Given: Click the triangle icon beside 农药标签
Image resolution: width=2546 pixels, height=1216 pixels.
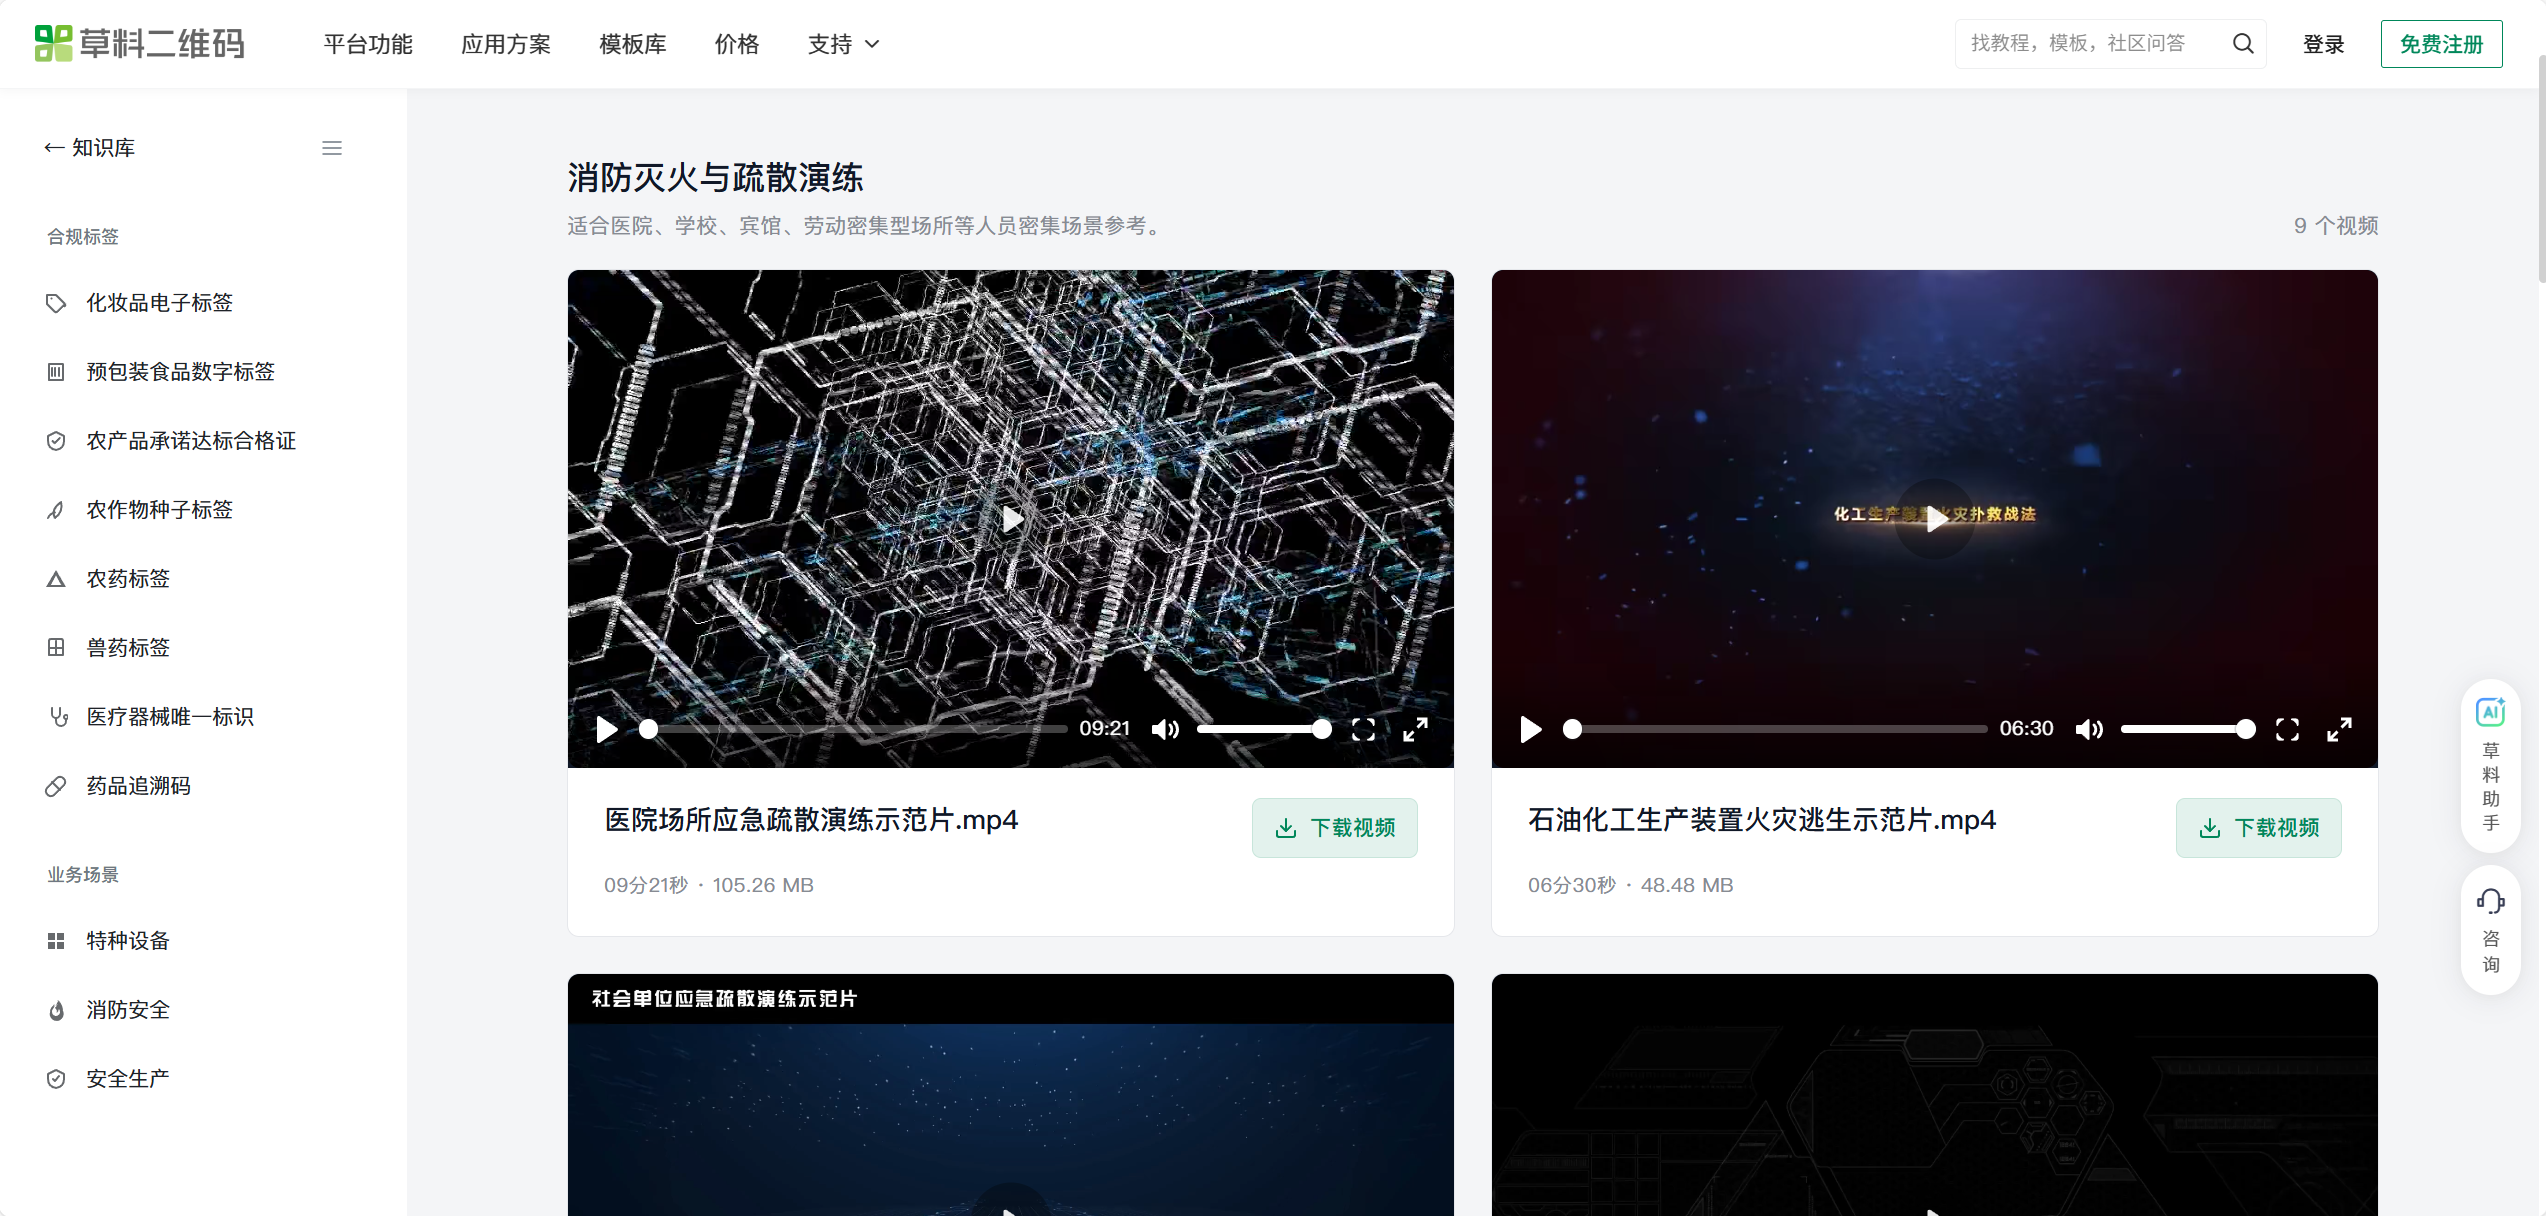Looking at the screenshot, I should [56, 579].
